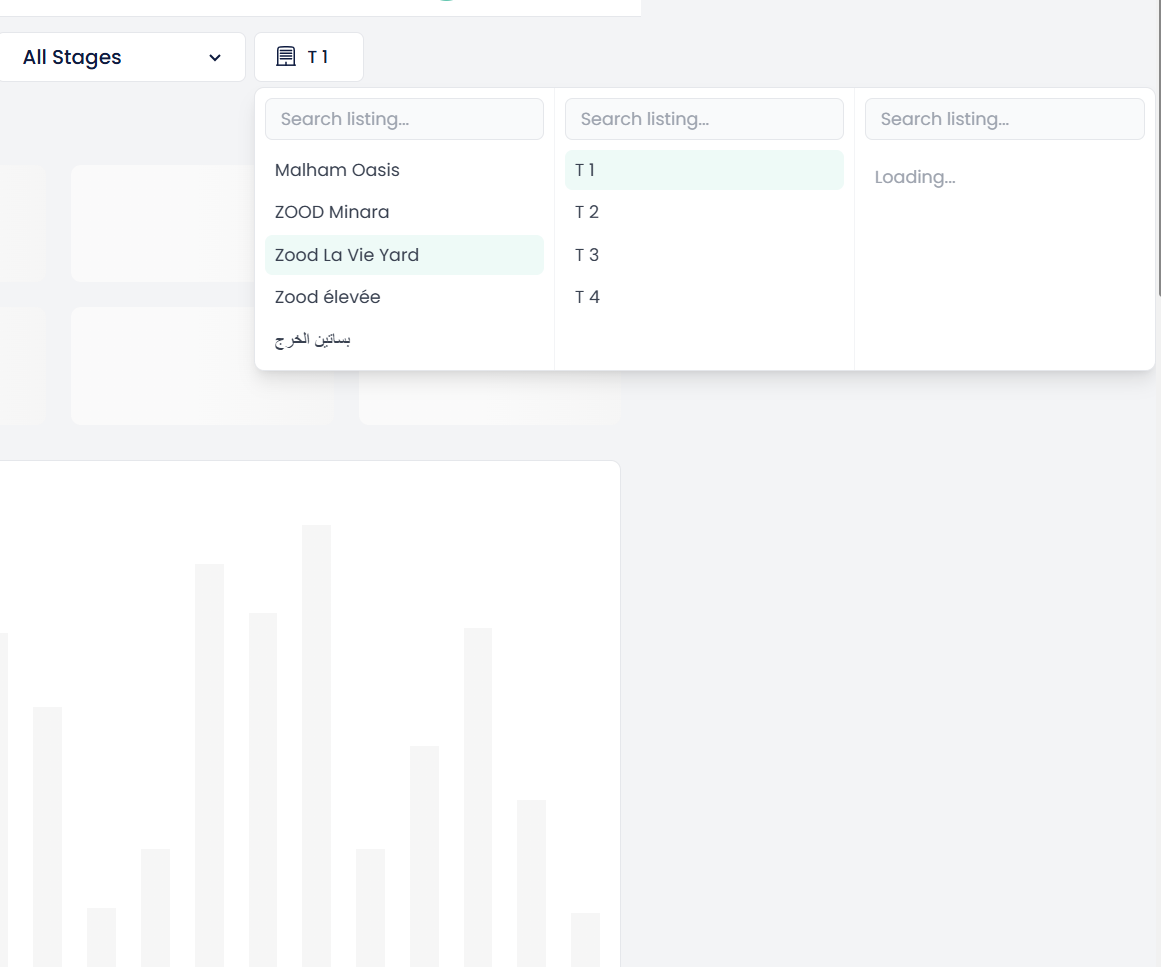Focus the first column Search listing field

(x=404, y=119)
